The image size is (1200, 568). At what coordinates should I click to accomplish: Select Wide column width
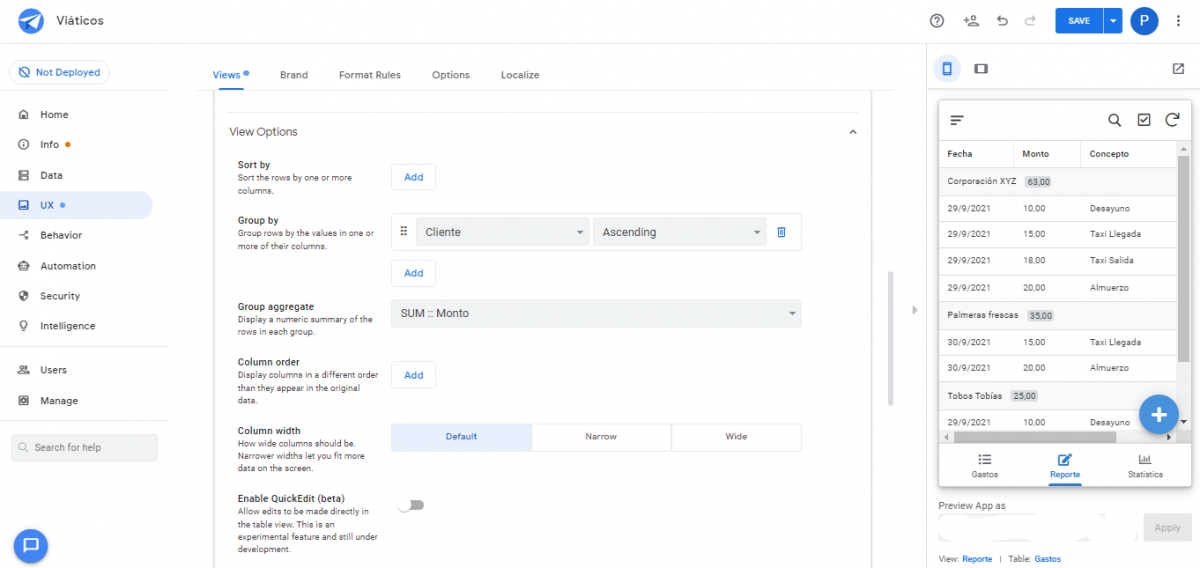click(x=736, y=437)
